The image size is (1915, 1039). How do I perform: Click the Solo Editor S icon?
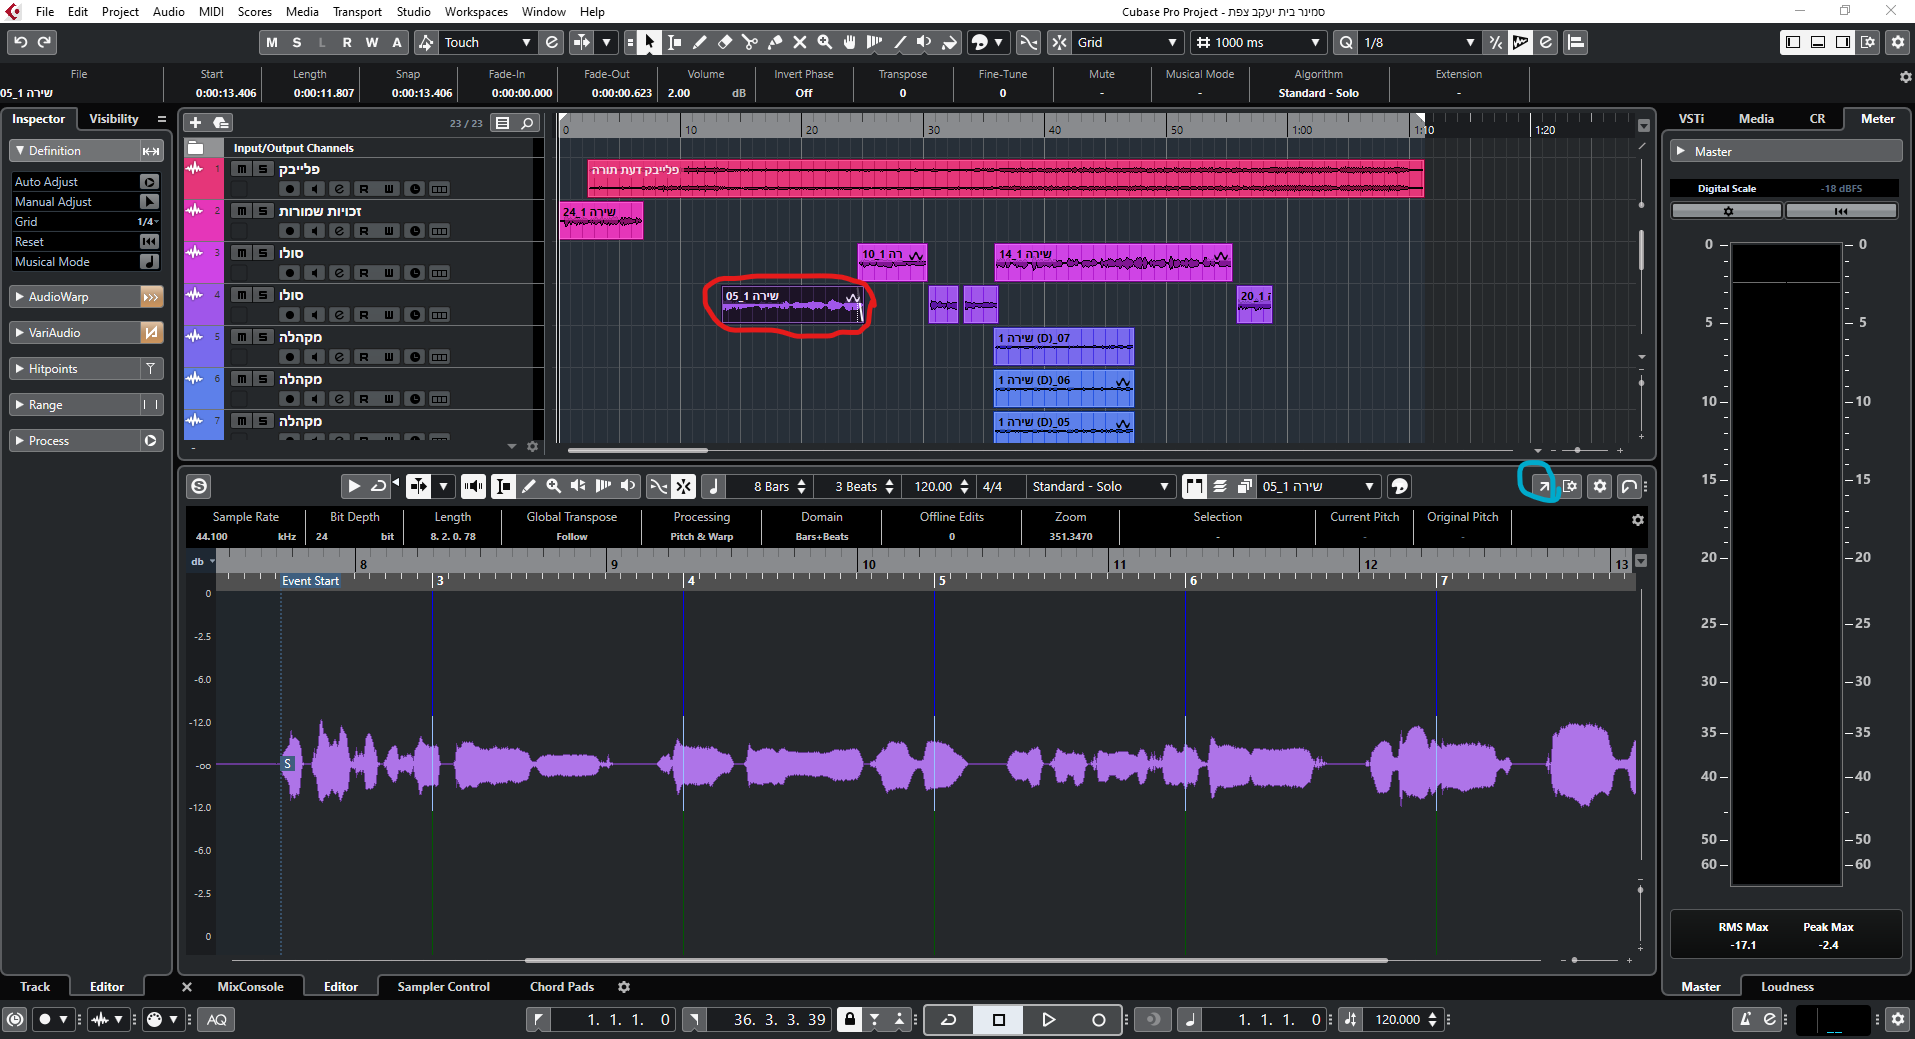coord(199,486)
